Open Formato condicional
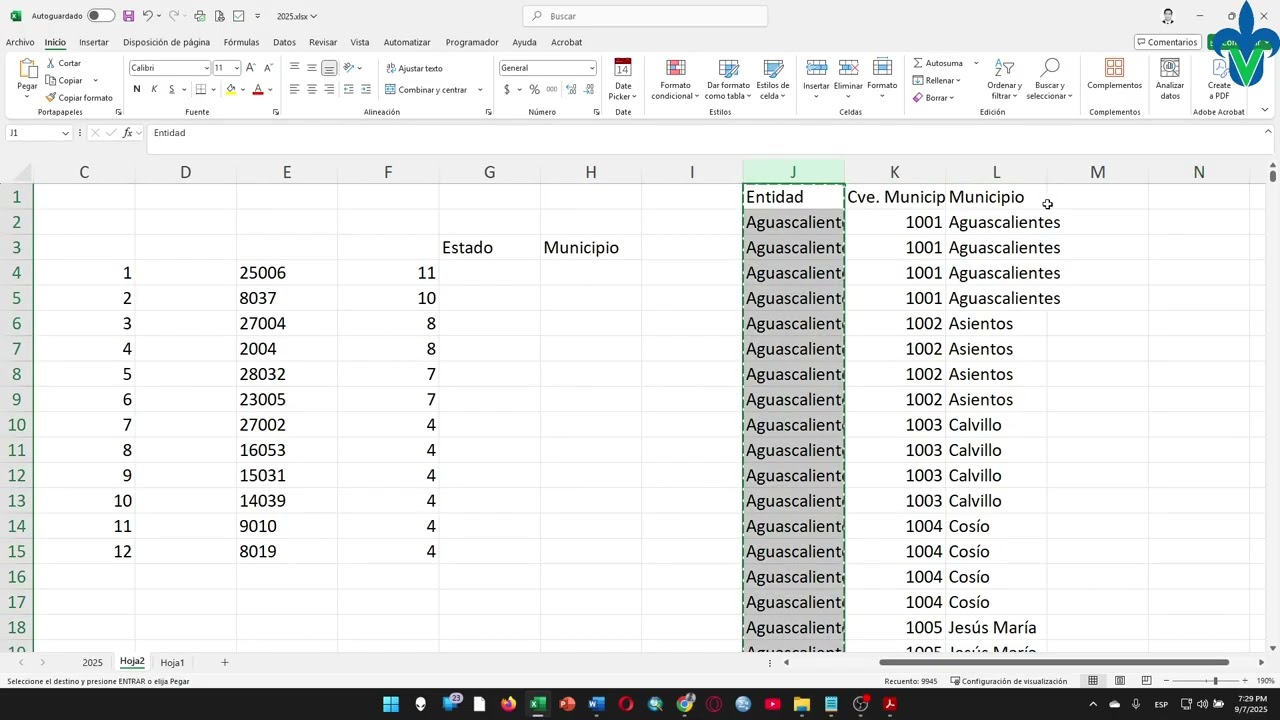 pos(676,78)
